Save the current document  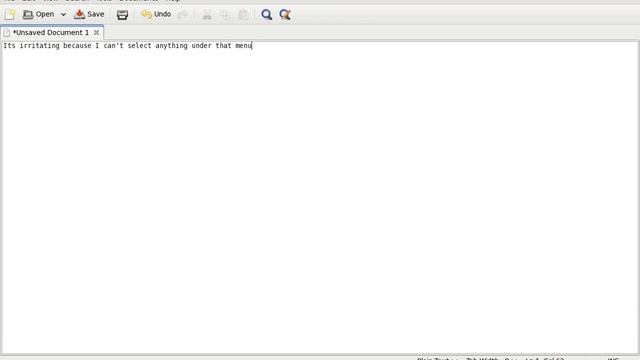tap(89, 15)
